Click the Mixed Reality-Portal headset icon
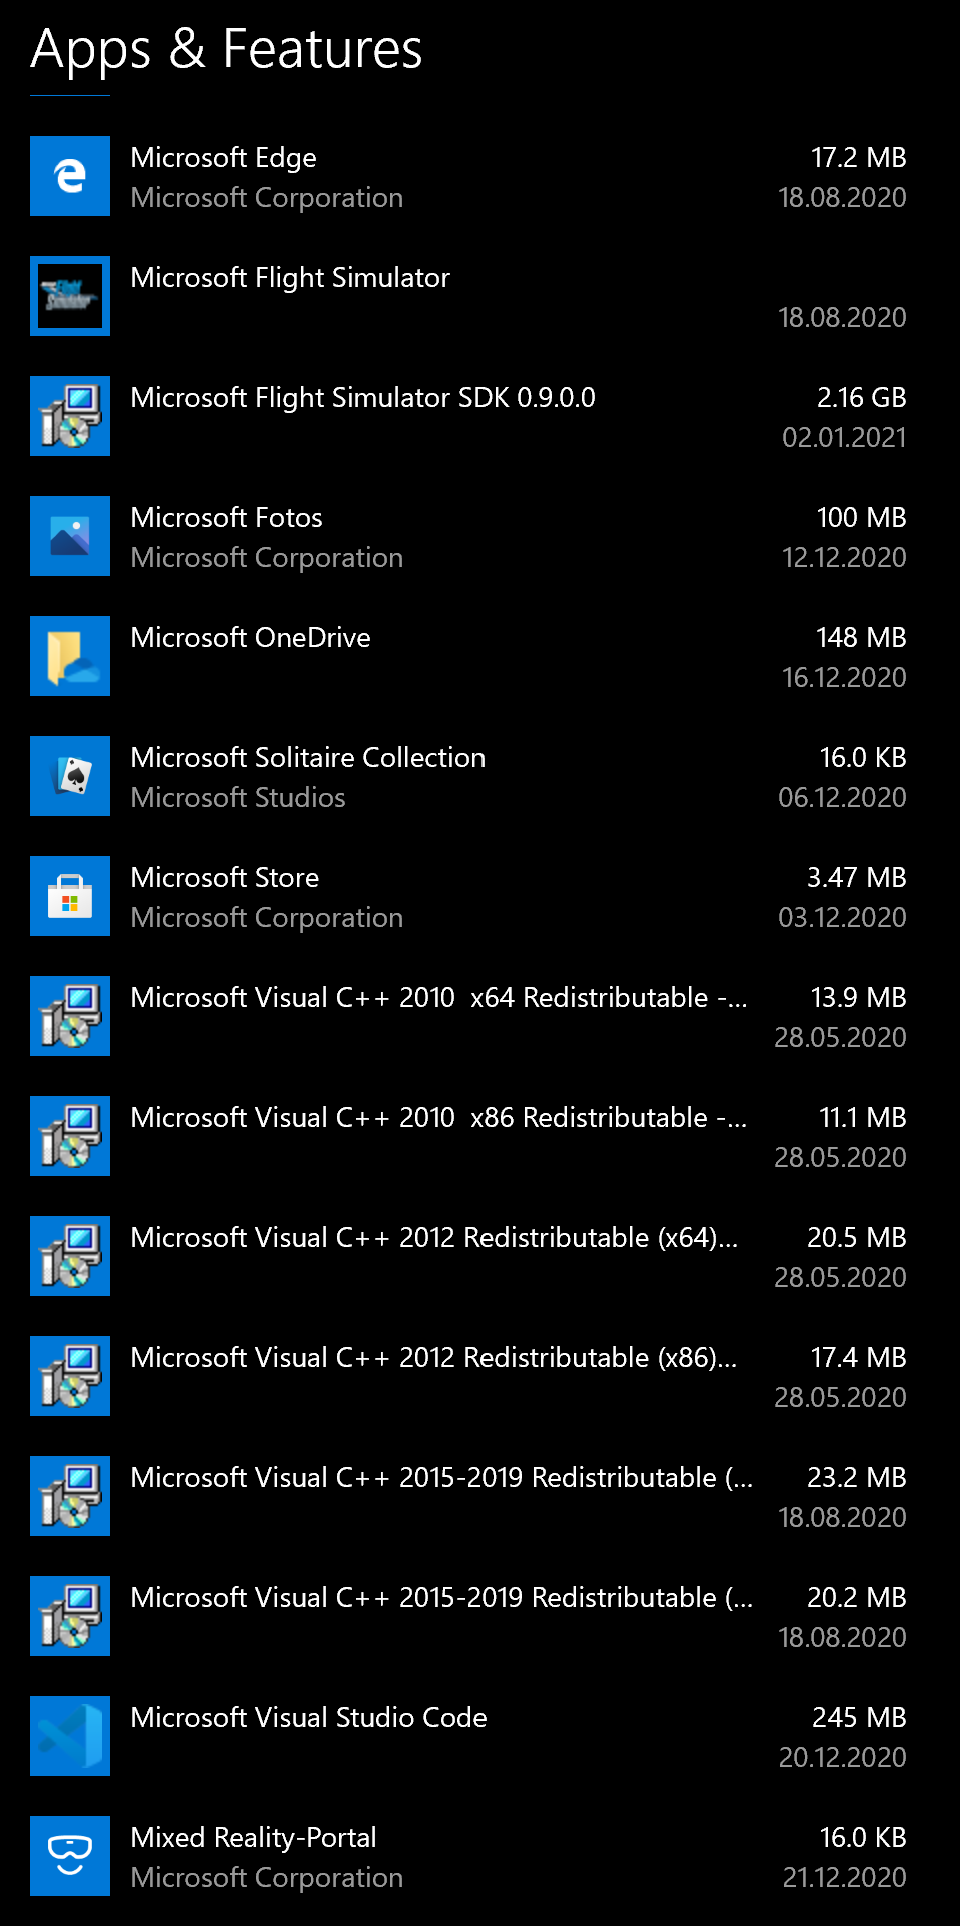The height and width of the screenshot is (1926, 960). [70, 1856]
